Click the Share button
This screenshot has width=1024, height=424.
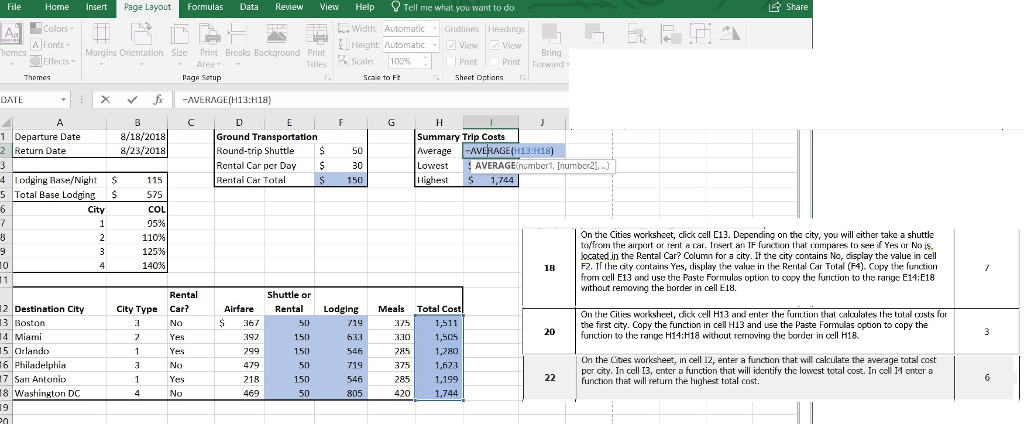789,7
